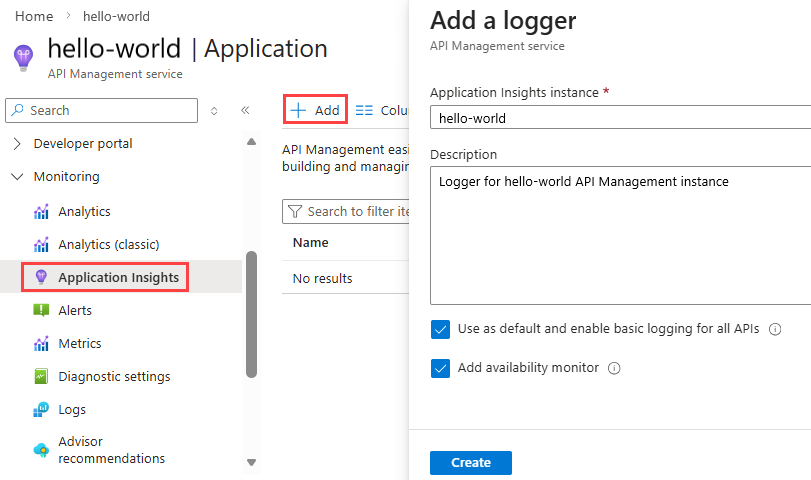Open Logs menu item

point(72,410)
